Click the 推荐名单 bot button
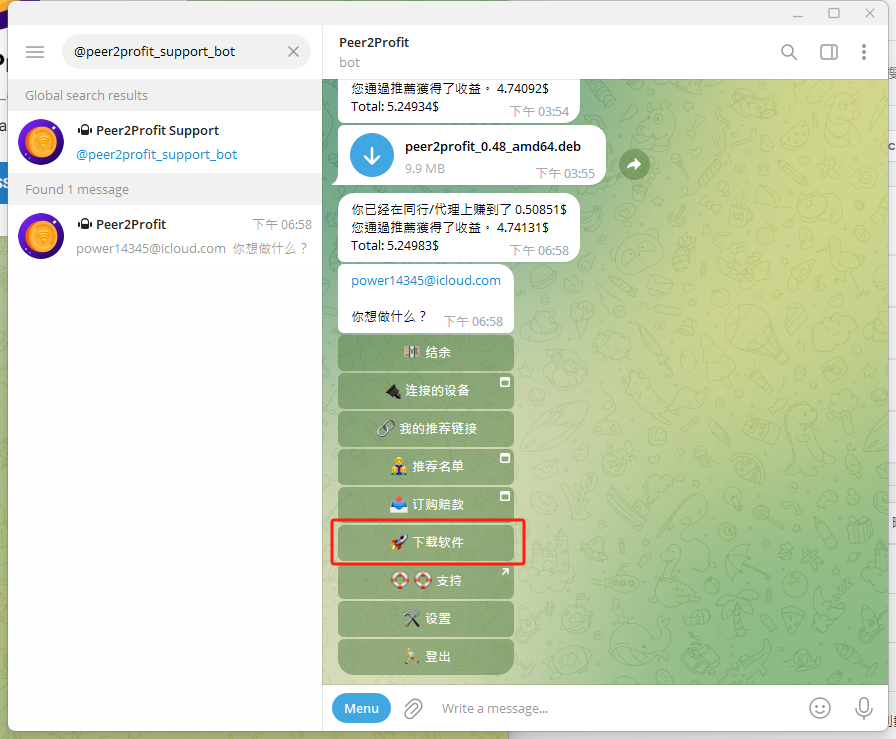This screenshot has width=896, height=739. coord(426,466)
